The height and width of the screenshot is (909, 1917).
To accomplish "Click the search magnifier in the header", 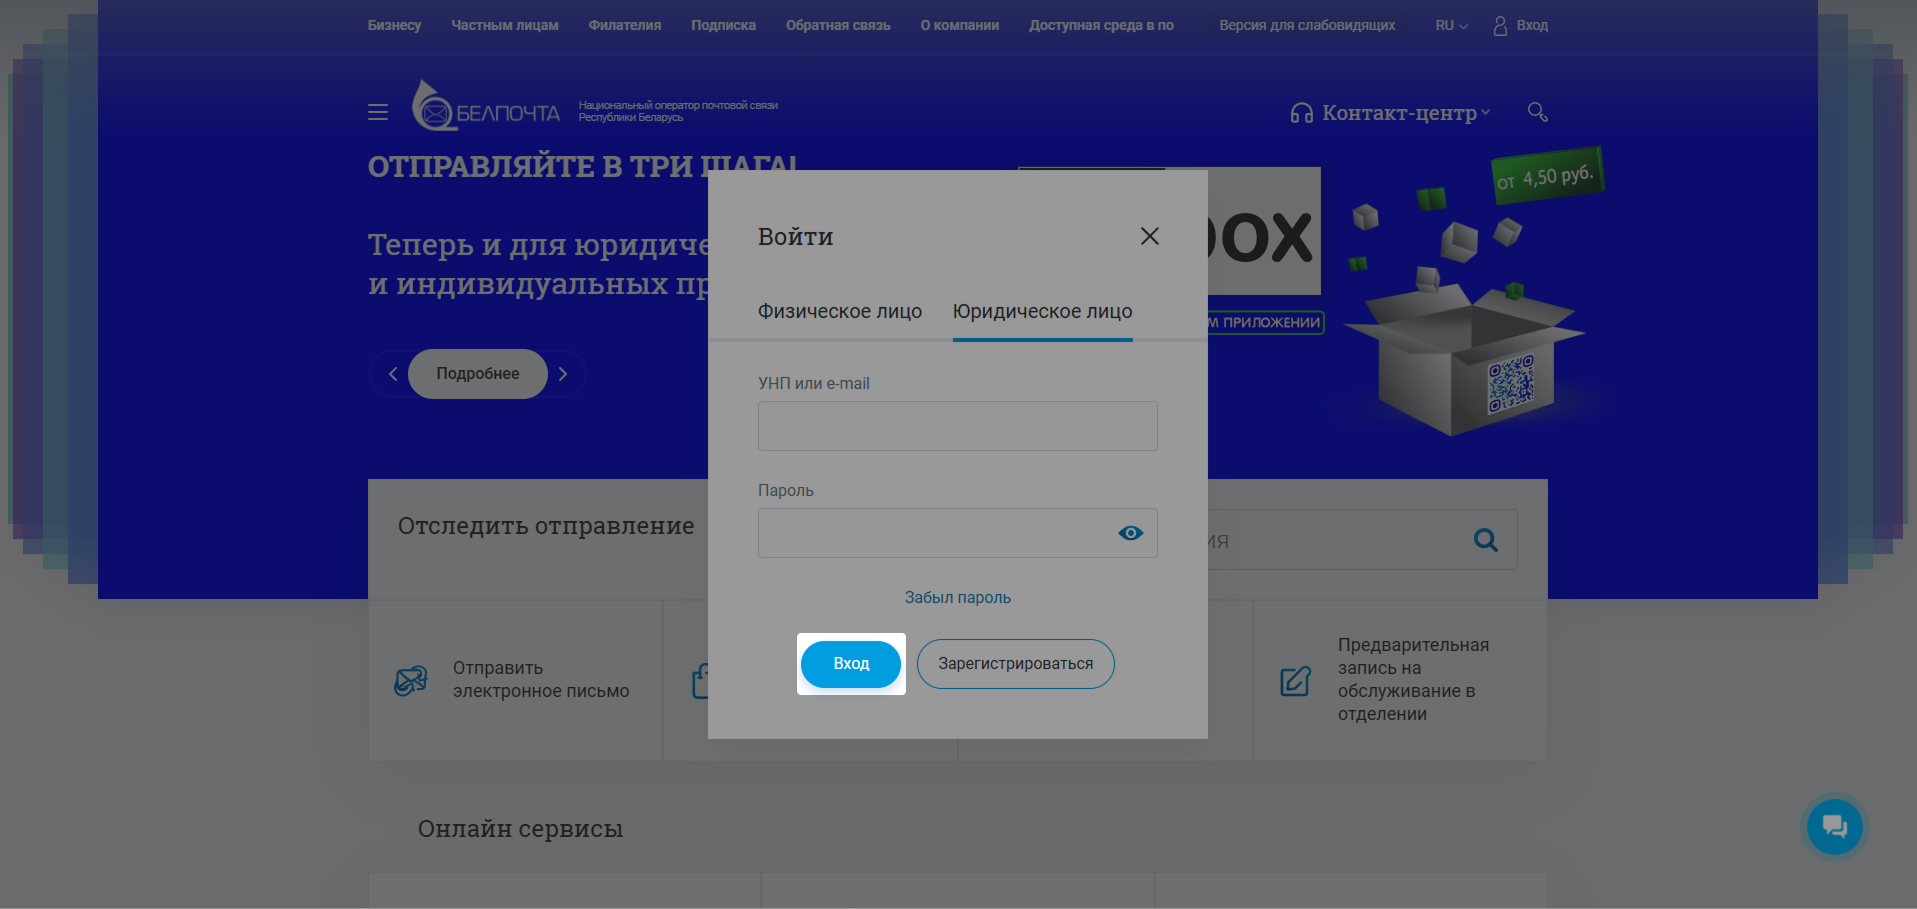I will point(1536,112).
